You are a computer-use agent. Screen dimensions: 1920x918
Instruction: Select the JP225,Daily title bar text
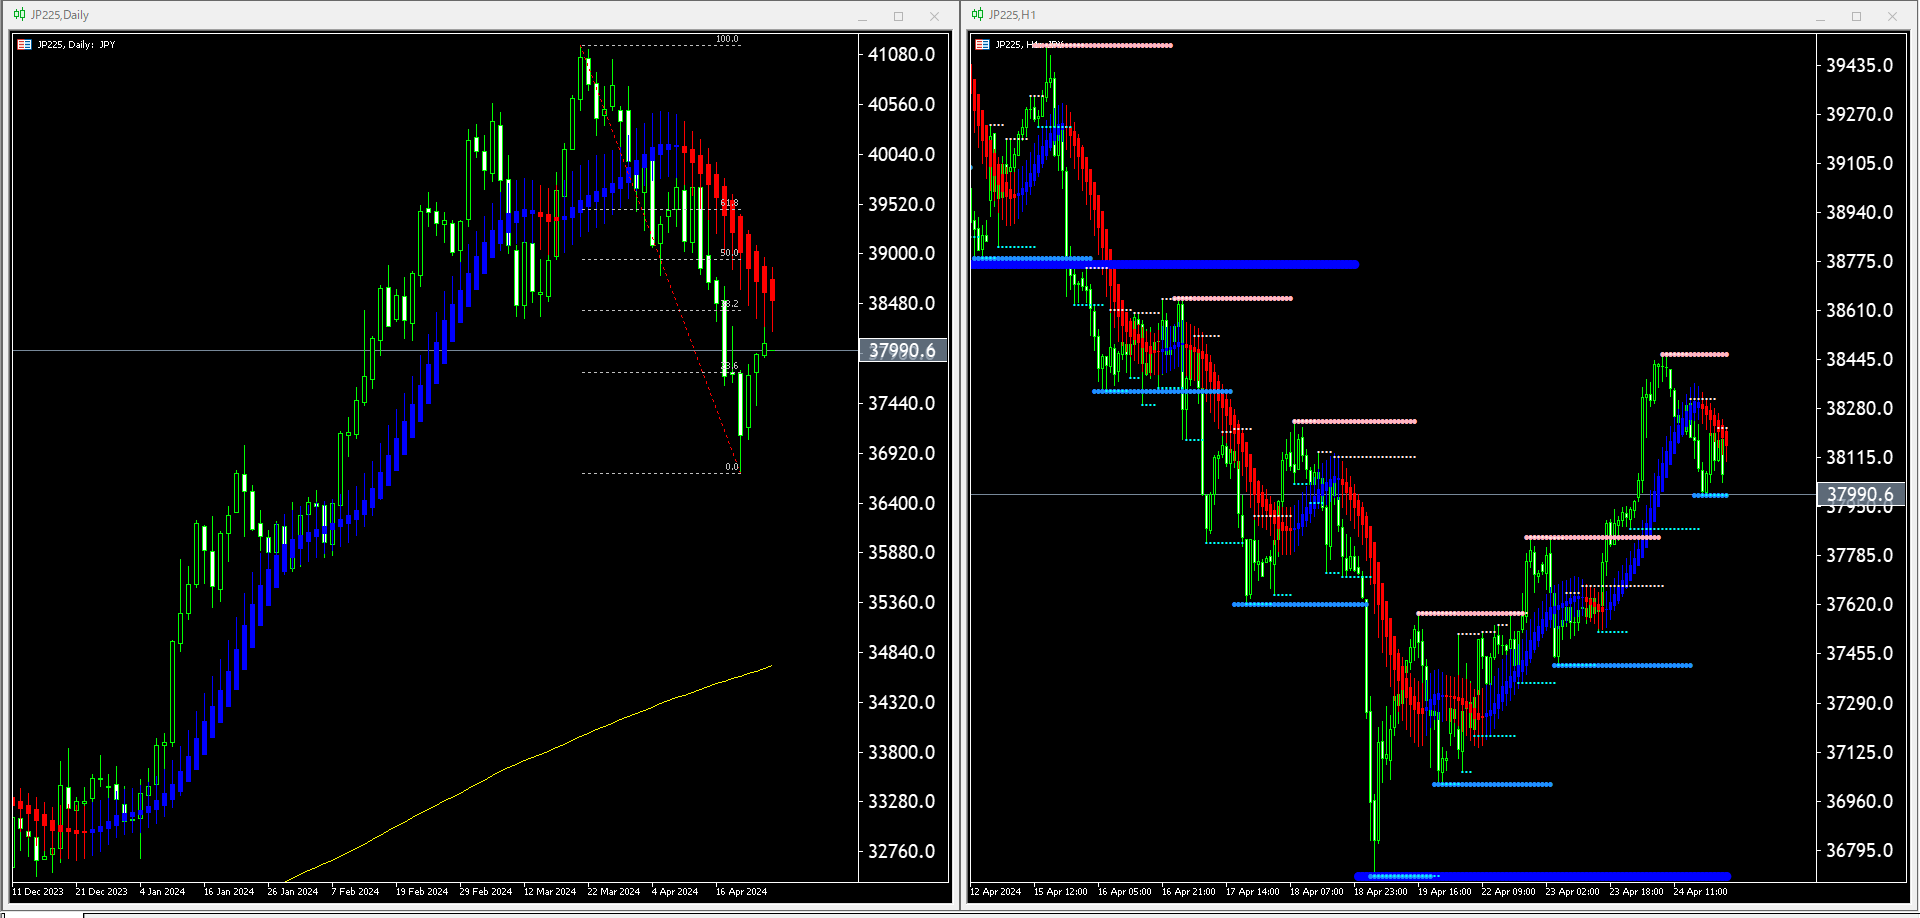(60, 15)
